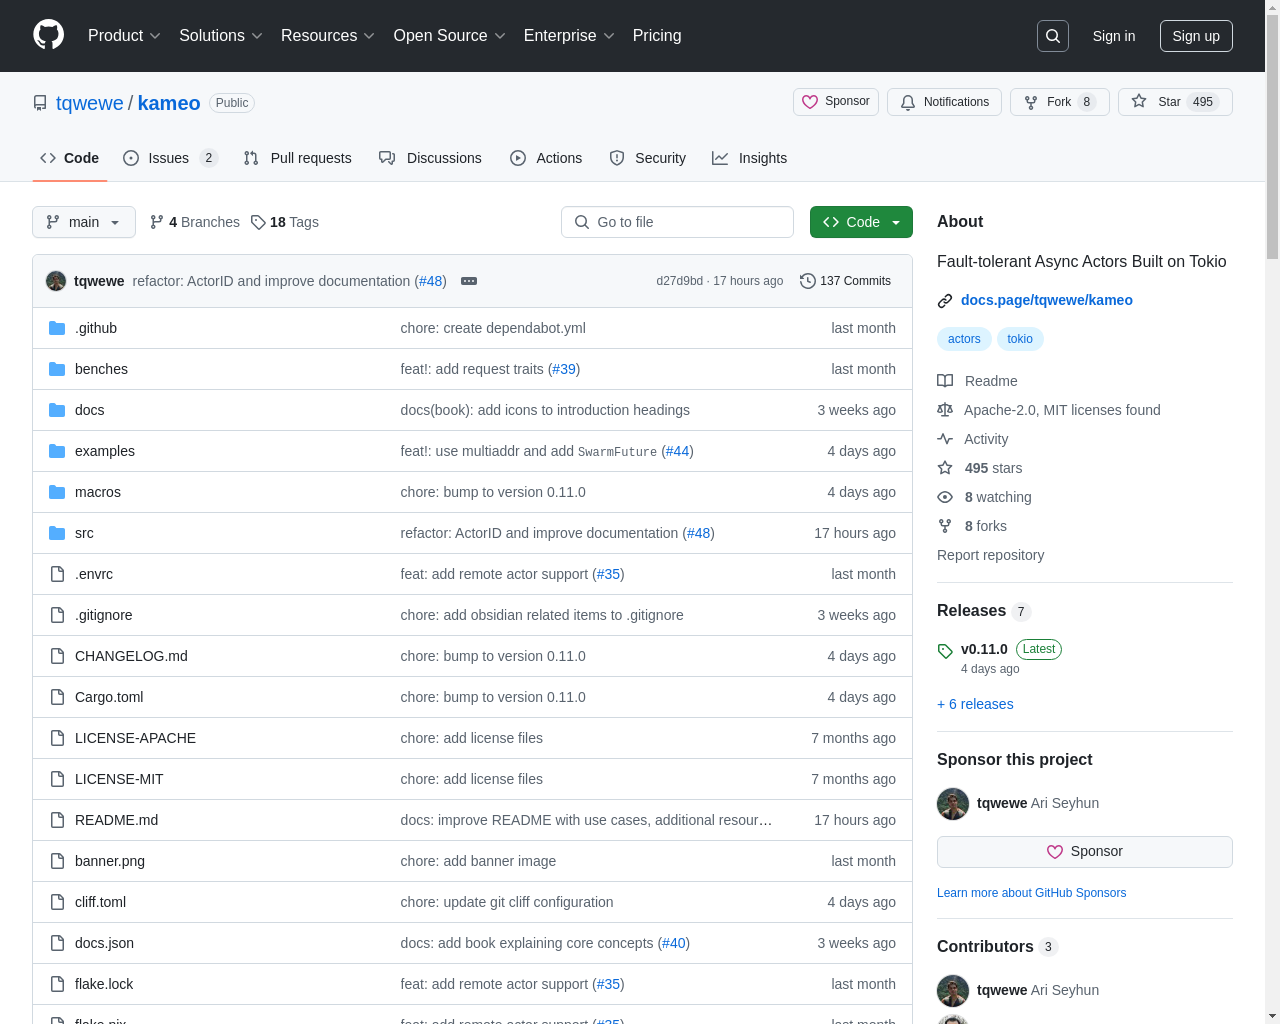Focus the Go to file search field
Viewport: 1280px width, 1024px height.
coord(677,222)
